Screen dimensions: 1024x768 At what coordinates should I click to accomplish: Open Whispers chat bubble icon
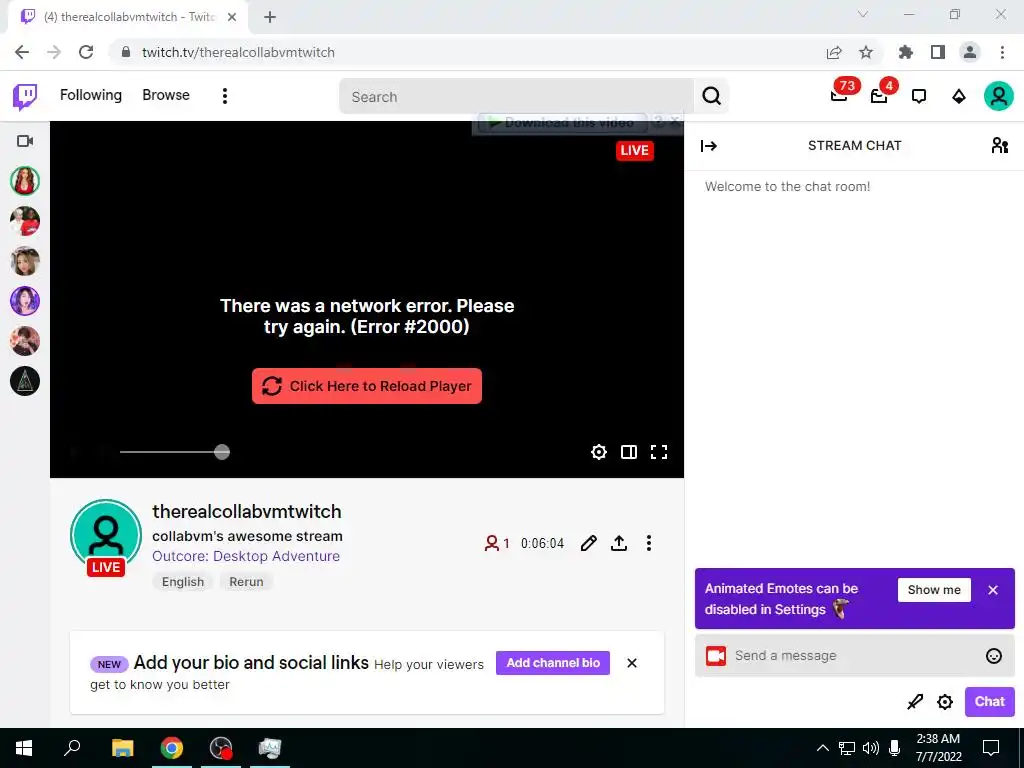pos(919,97)
